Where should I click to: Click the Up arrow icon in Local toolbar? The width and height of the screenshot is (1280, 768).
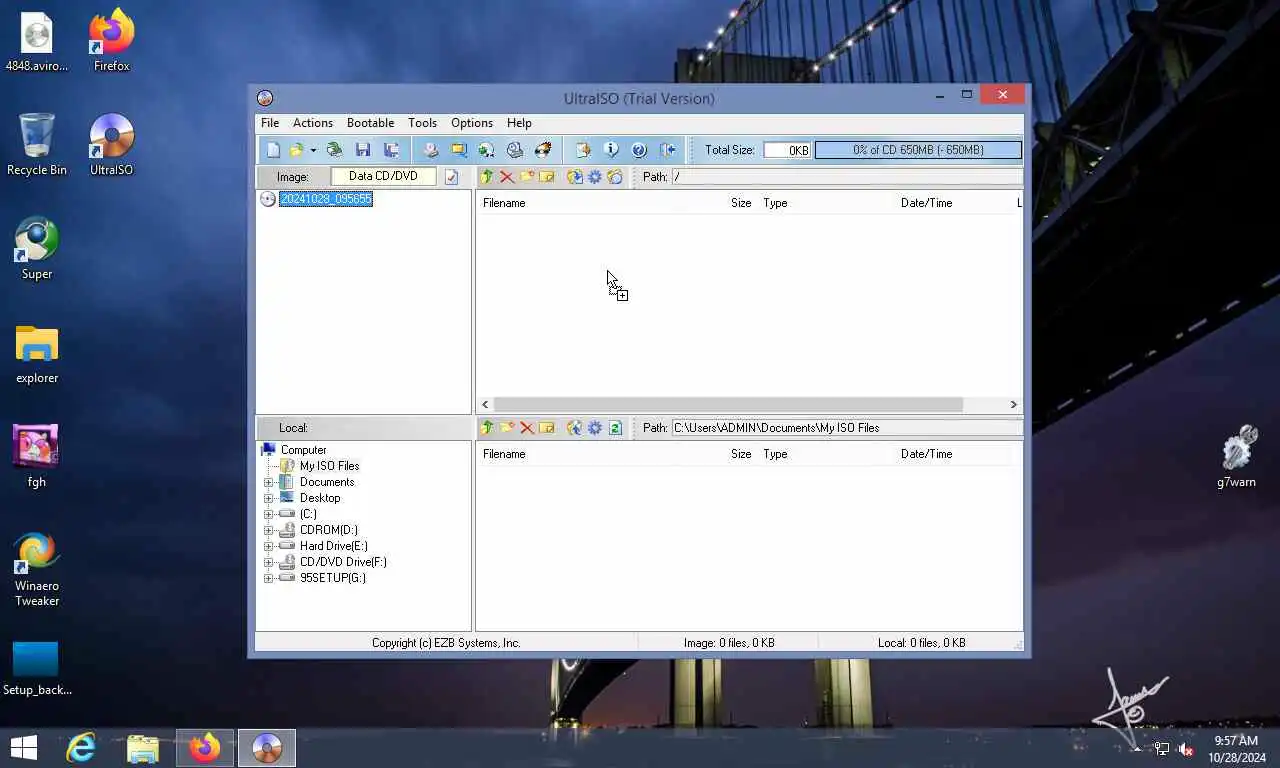tap(487, 428)
